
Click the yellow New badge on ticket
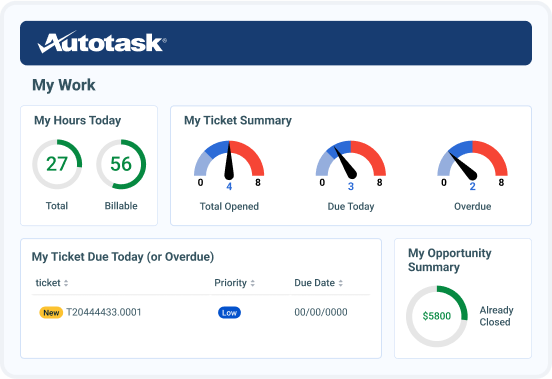[51, 312]
